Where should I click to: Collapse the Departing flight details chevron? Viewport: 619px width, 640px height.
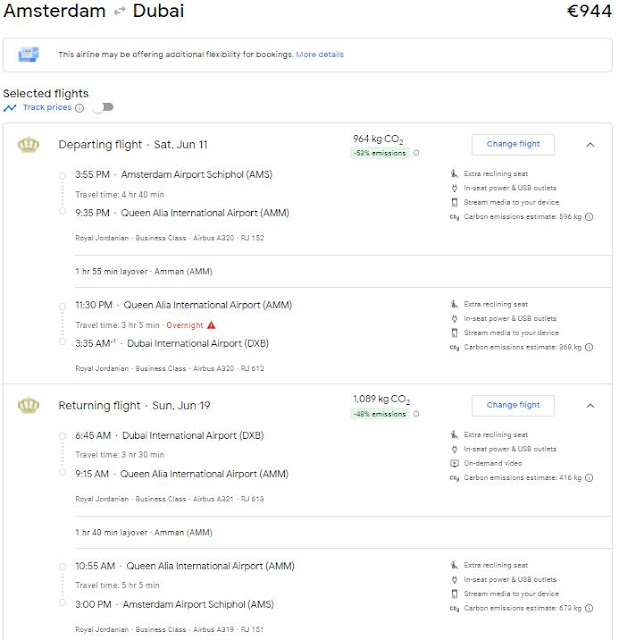point(590,144)
